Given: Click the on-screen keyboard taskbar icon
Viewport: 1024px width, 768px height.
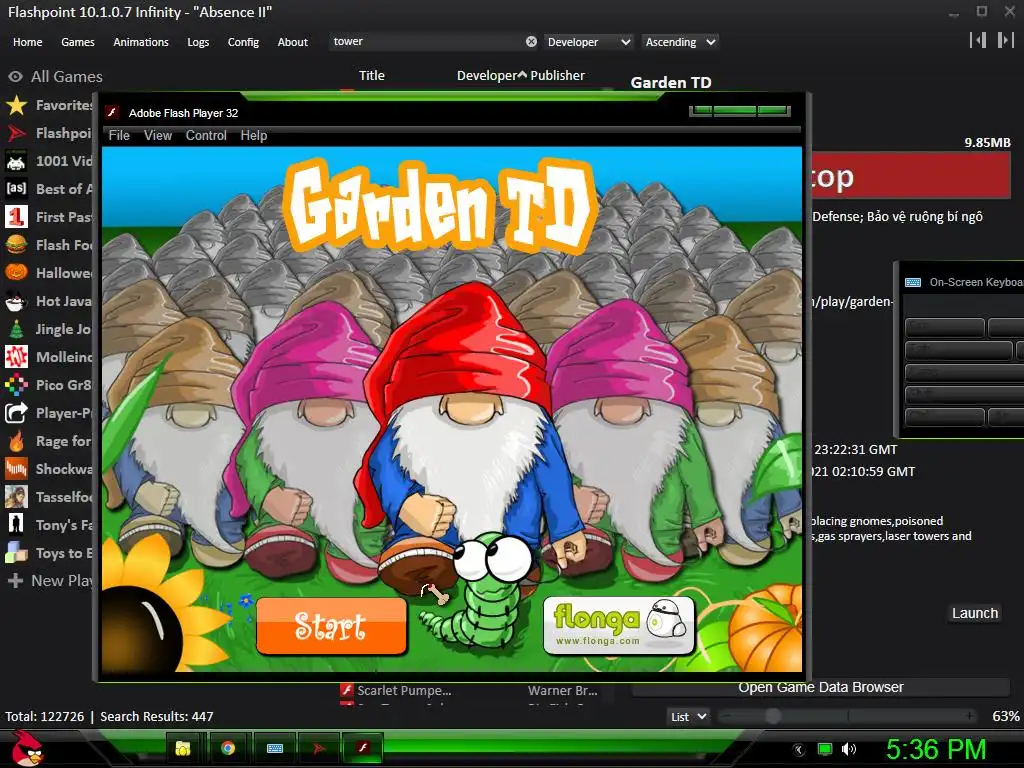Looking at the screenshot, I should tap(275, 748).
